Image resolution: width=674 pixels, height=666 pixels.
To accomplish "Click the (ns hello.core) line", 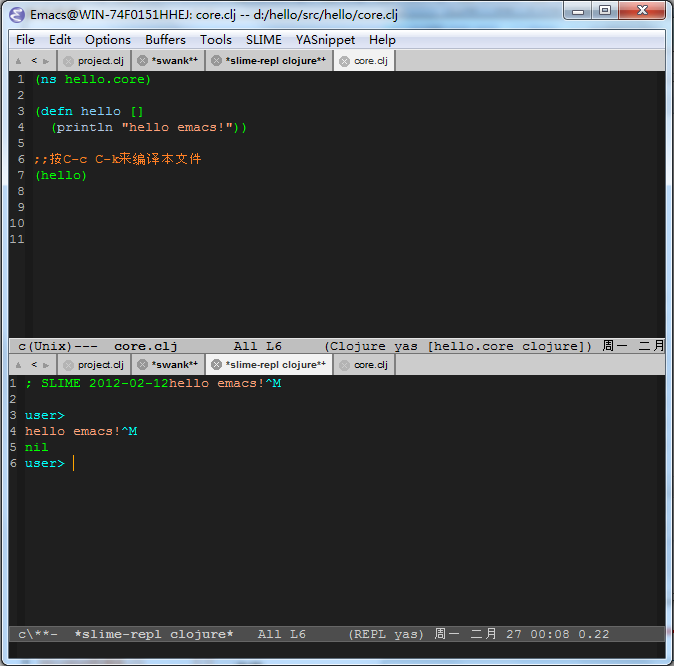I will click(93, 80).
